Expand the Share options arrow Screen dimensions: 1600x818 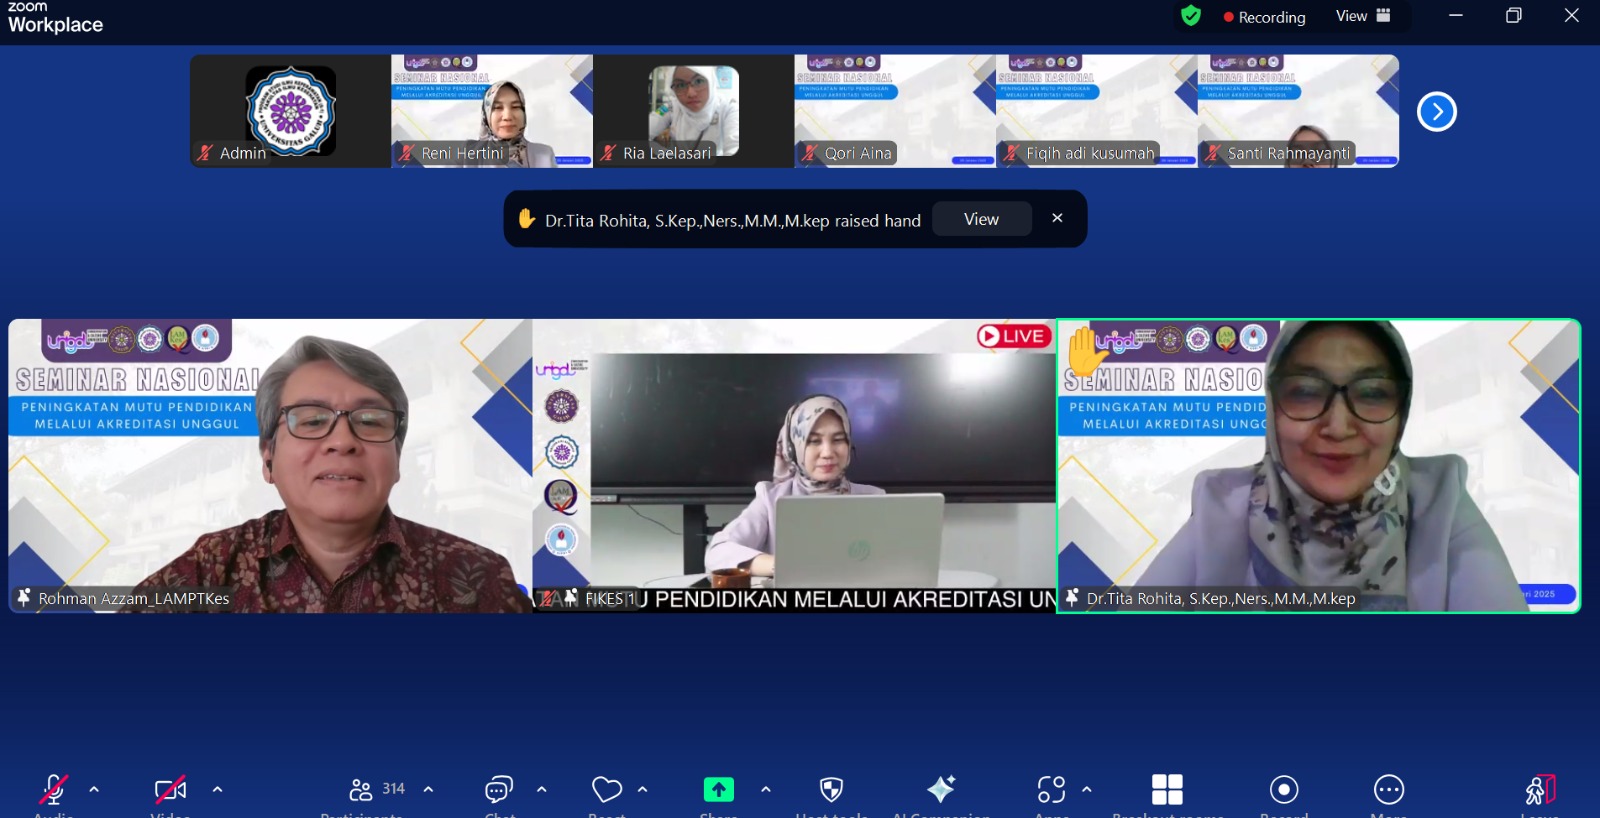coord(766,789)
